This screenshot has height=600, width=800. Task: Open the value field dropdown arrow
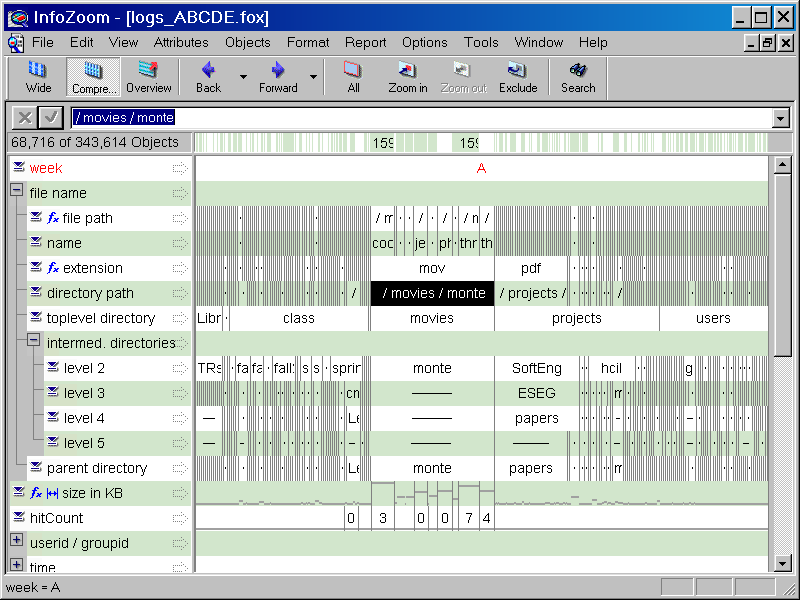pos(780,118)
